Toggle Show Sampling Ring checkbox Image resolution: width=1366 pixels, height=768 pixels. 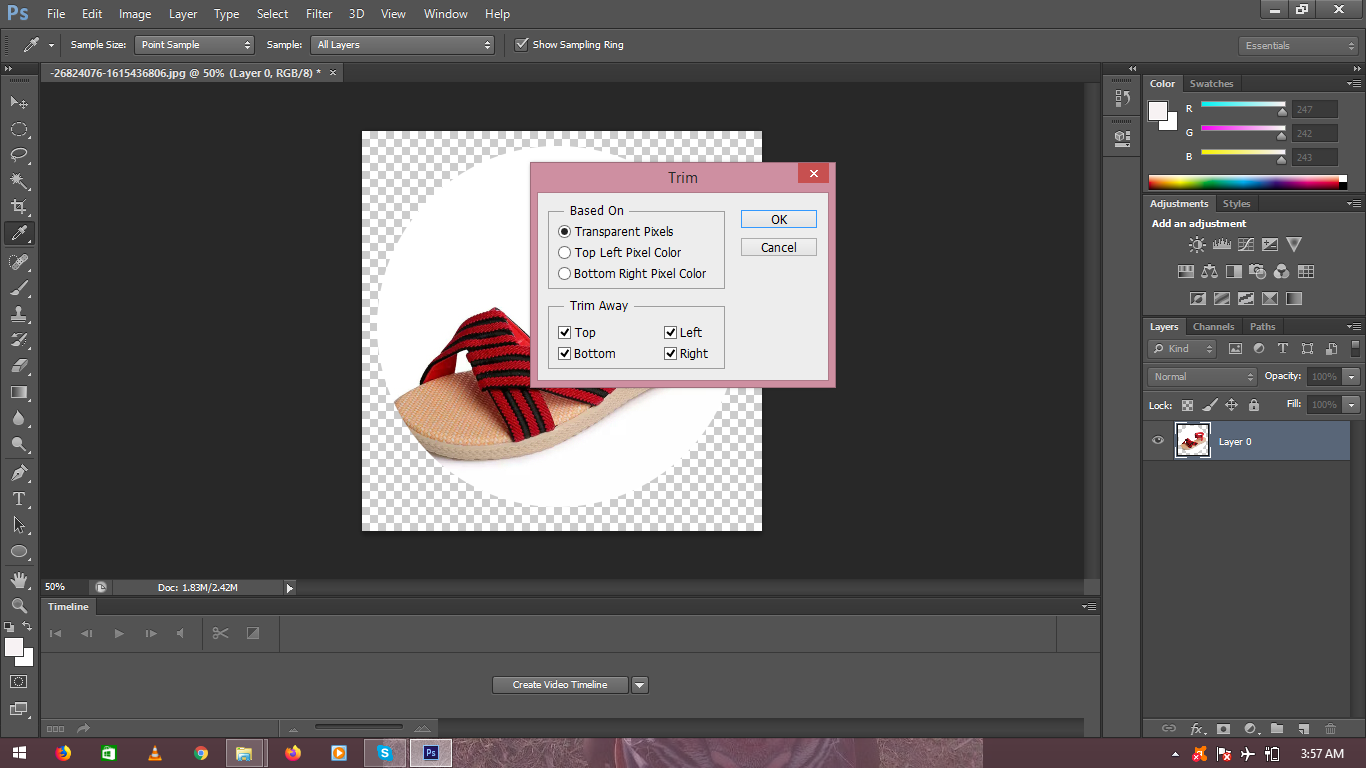pos(521,44)
